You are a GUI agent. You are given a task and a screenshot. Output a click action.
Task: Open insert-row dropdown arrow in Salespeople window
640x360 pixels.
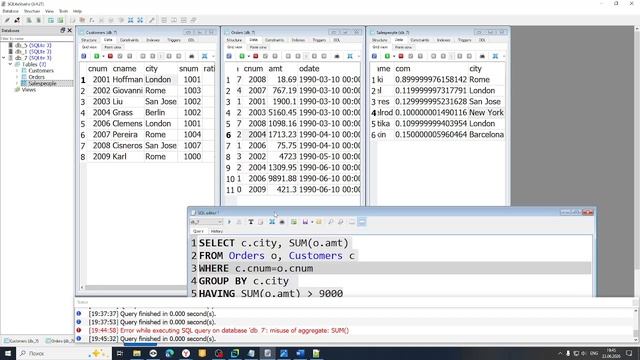[394, 56]
